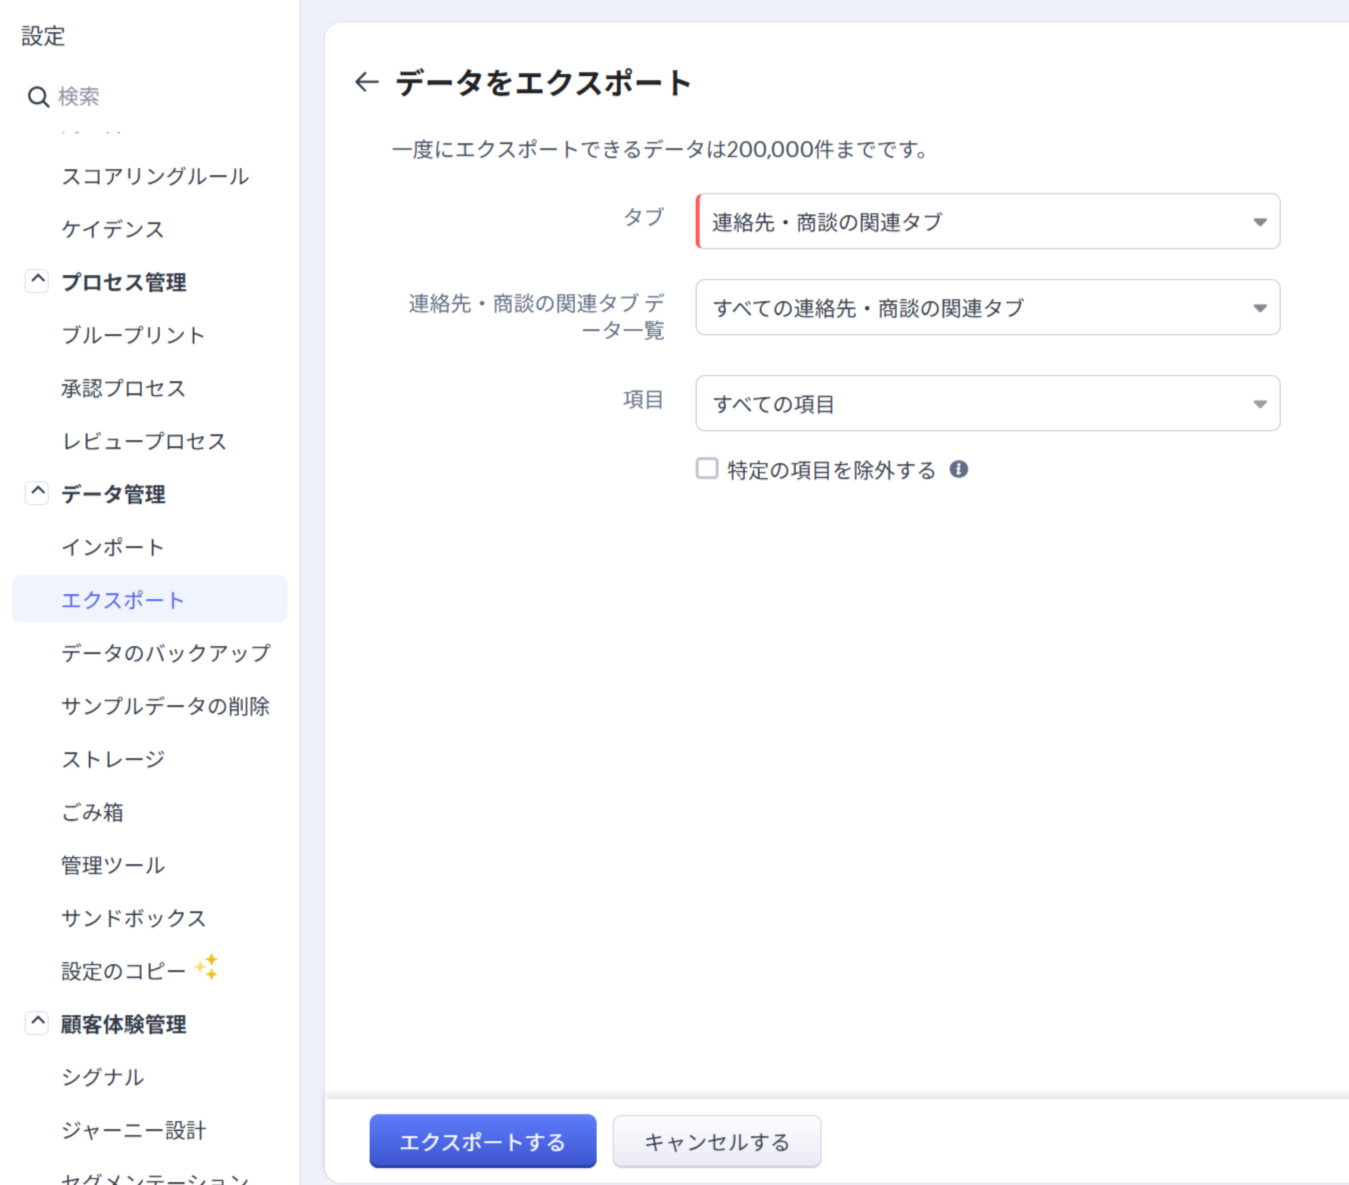Viewport: 1349px width, 1185px height.
Task: Collapse the データ管理 section
Action: click(x=37, y=493)
